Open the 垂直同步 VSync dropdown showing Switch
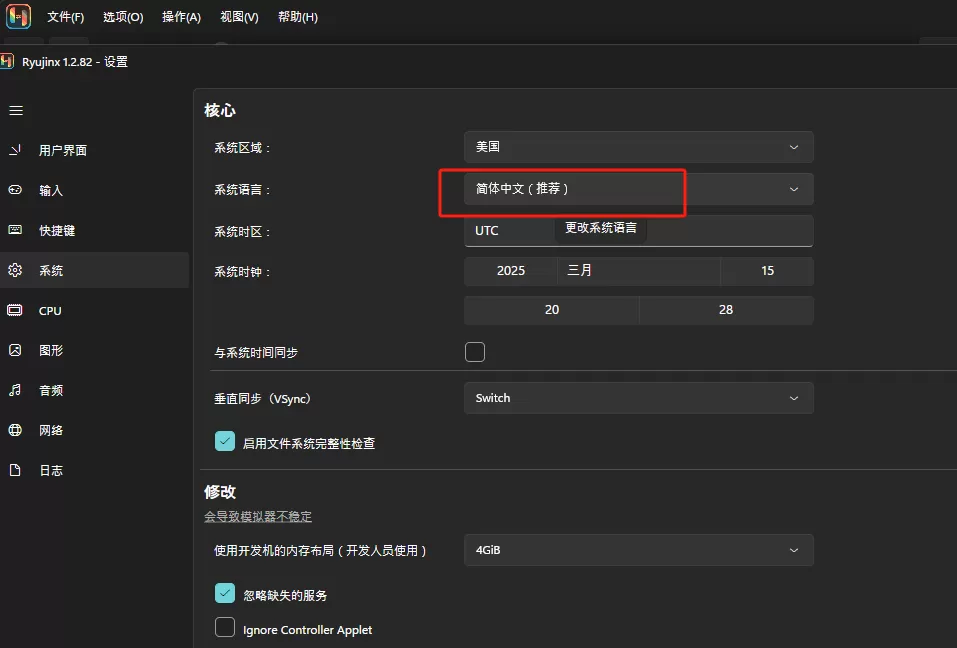The image size is (957, 648). 638,398
